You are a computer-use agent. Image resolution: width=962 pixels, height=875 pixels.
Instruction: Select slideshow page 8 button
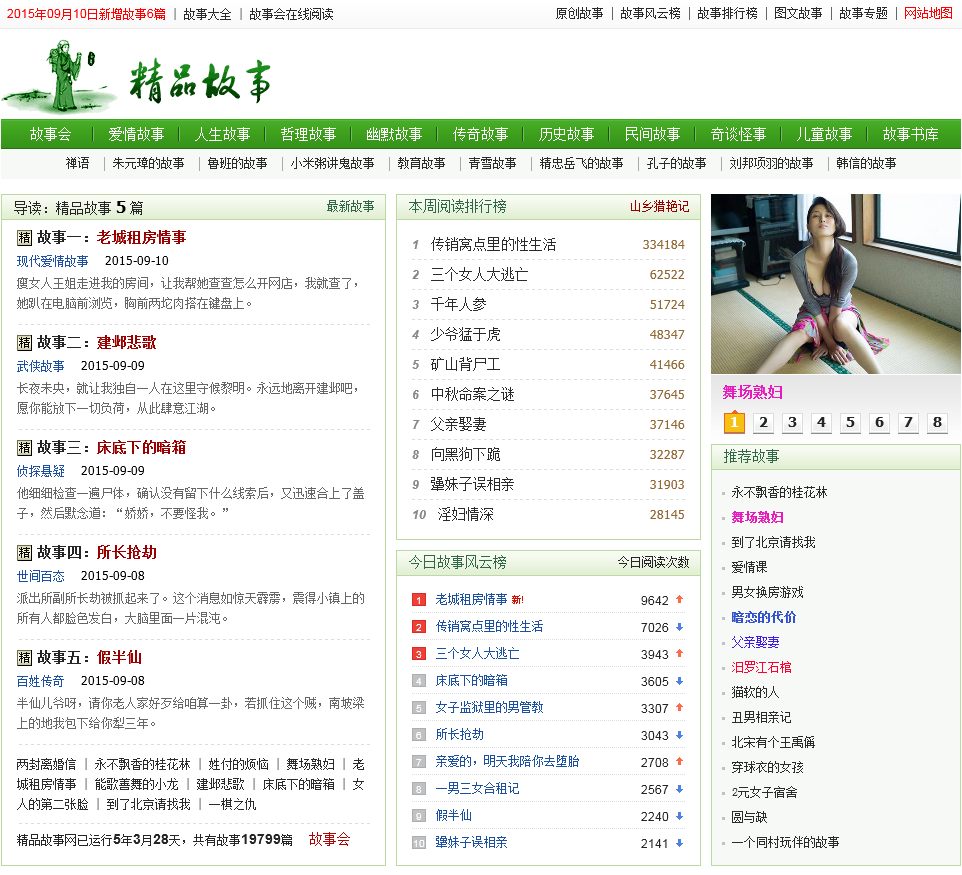point(937,422)
